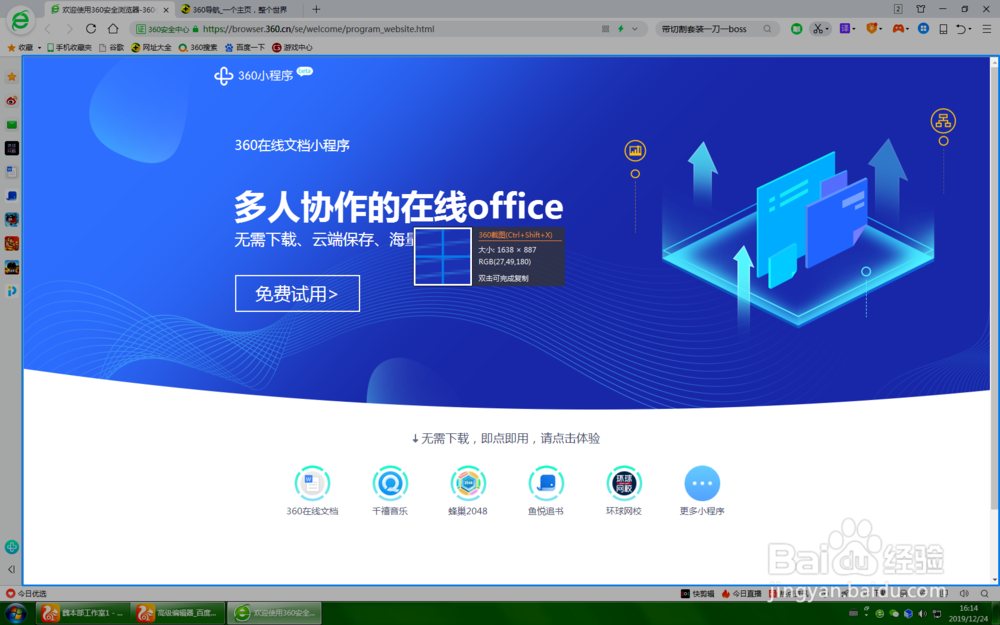The height and width of the screenshot is (625, 1000).
Task: Click the 免费试用> button
Action: click(297, 293)
